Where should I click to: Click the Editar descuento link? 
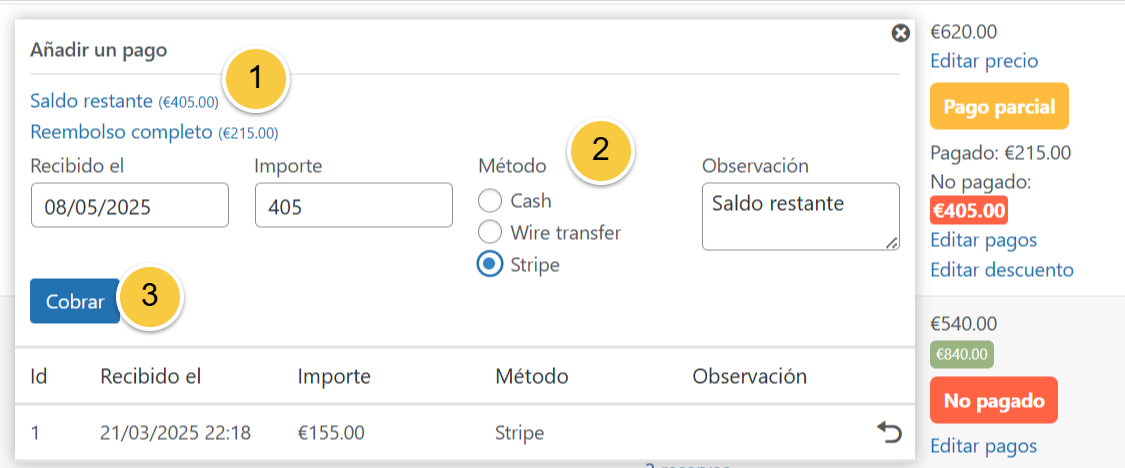pos(1001,270)
